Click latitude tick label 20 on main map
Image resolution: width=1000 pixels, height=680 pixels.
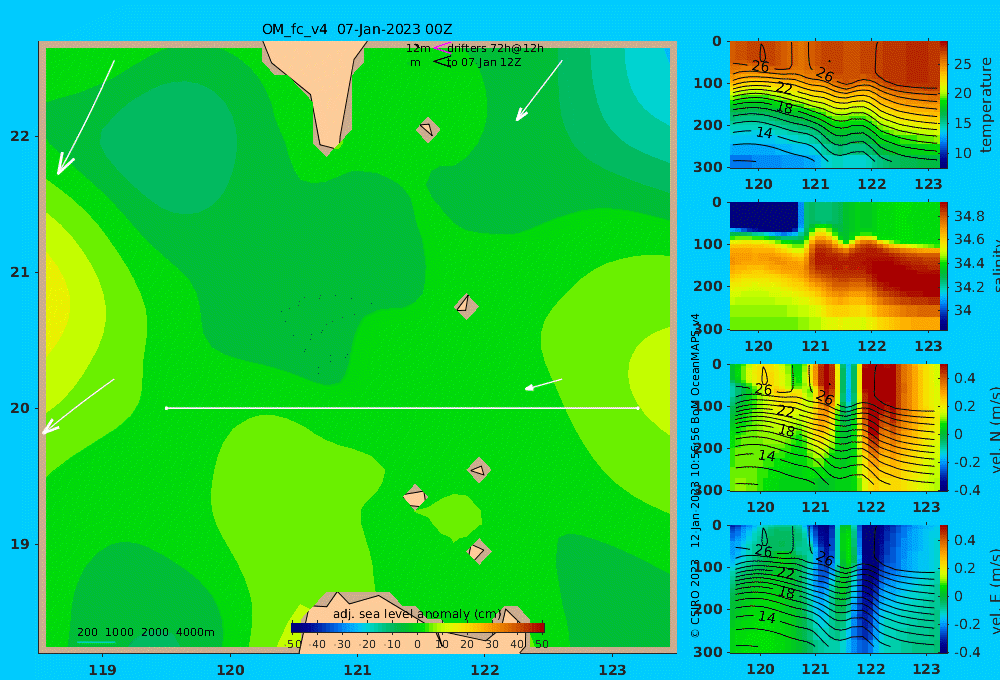pyautogui.click(x=20, y=408)
